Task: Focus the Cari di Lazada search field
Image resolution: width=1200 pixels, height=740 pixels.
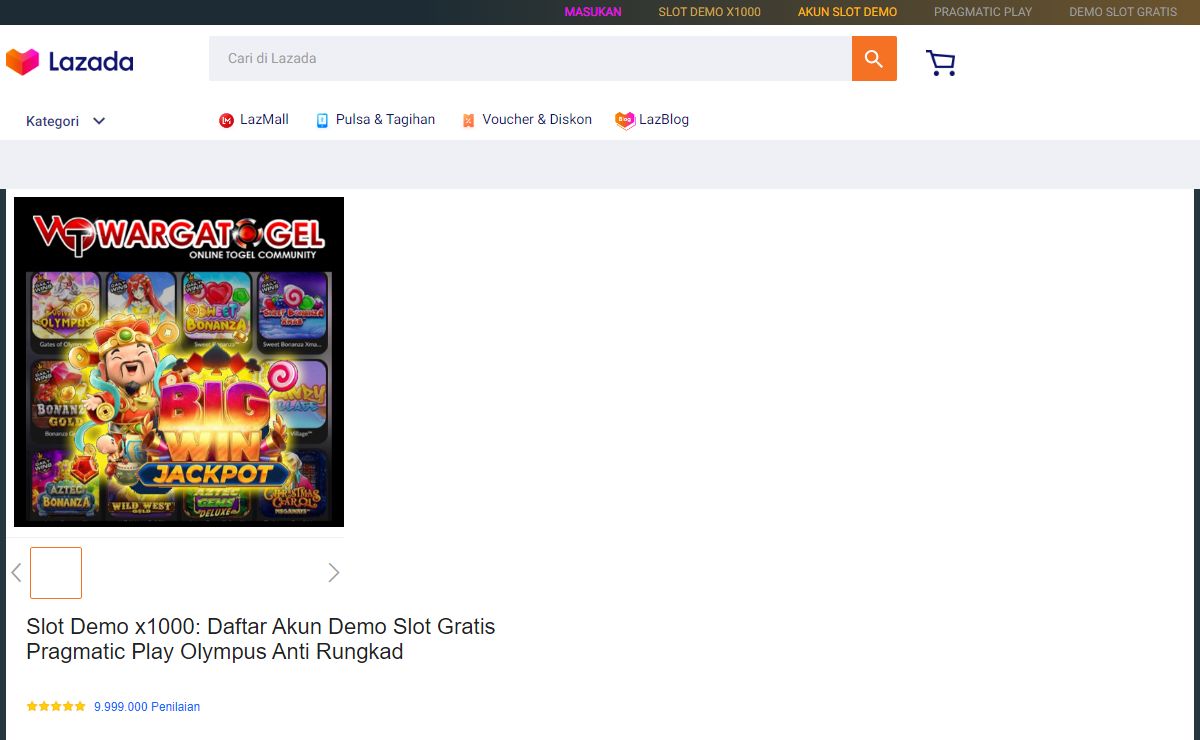Action: pos(530,59)
